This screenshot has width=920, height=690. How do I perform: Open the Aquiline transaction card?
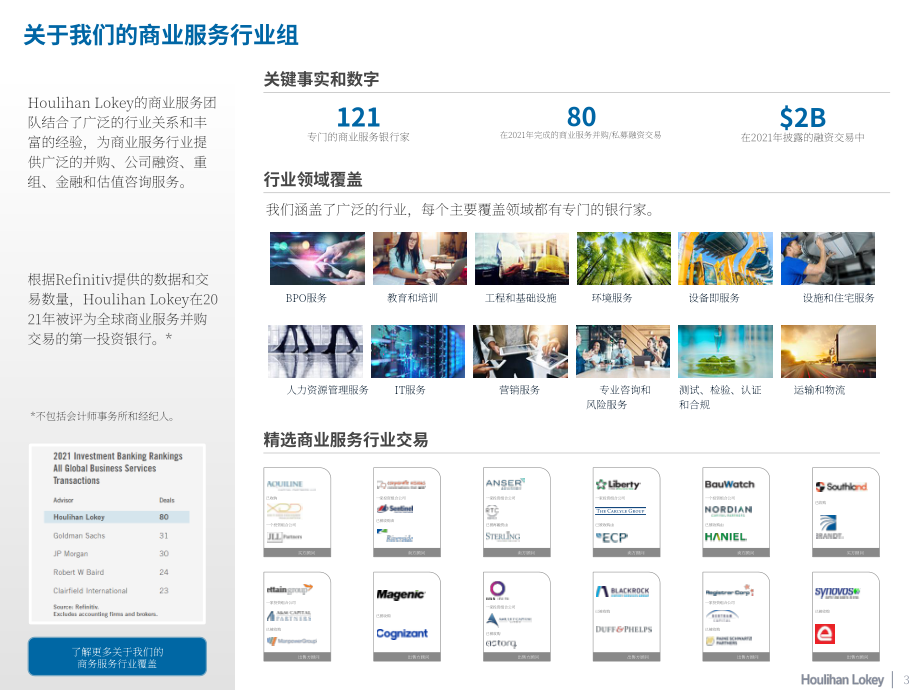pos(297,512)
